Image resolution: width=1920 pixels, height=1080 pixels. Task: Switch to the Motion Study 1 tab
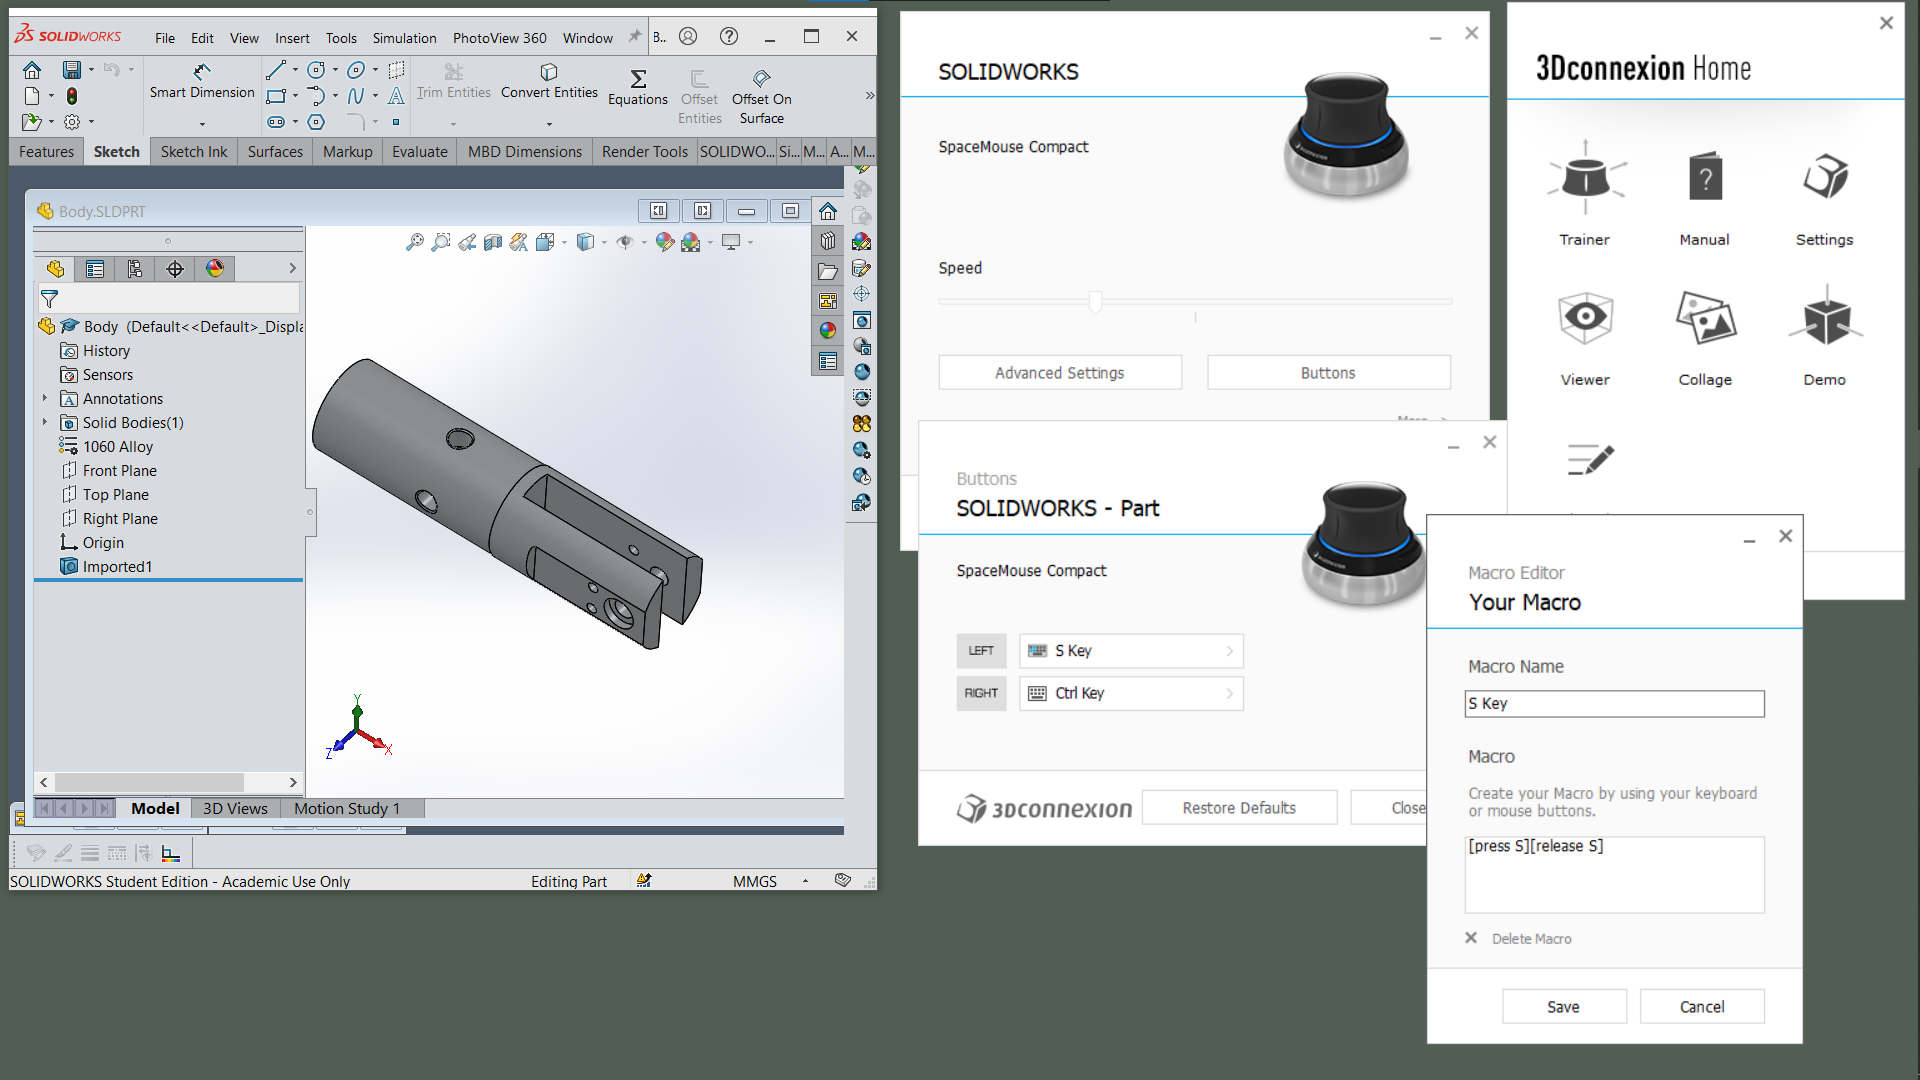(347, 808)
